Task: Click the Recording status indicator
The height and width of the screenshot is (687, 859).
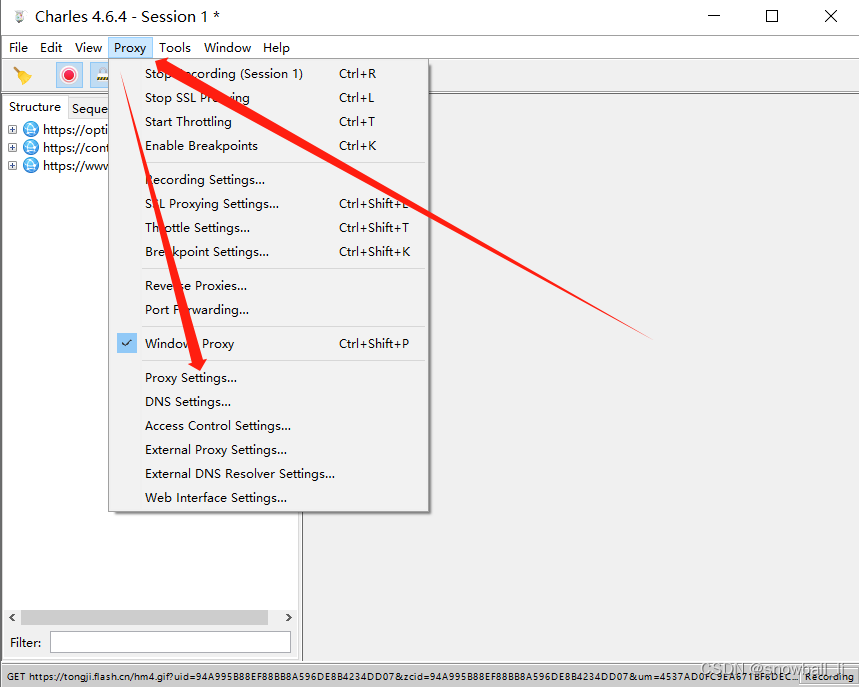Action: tap(829, 677)
